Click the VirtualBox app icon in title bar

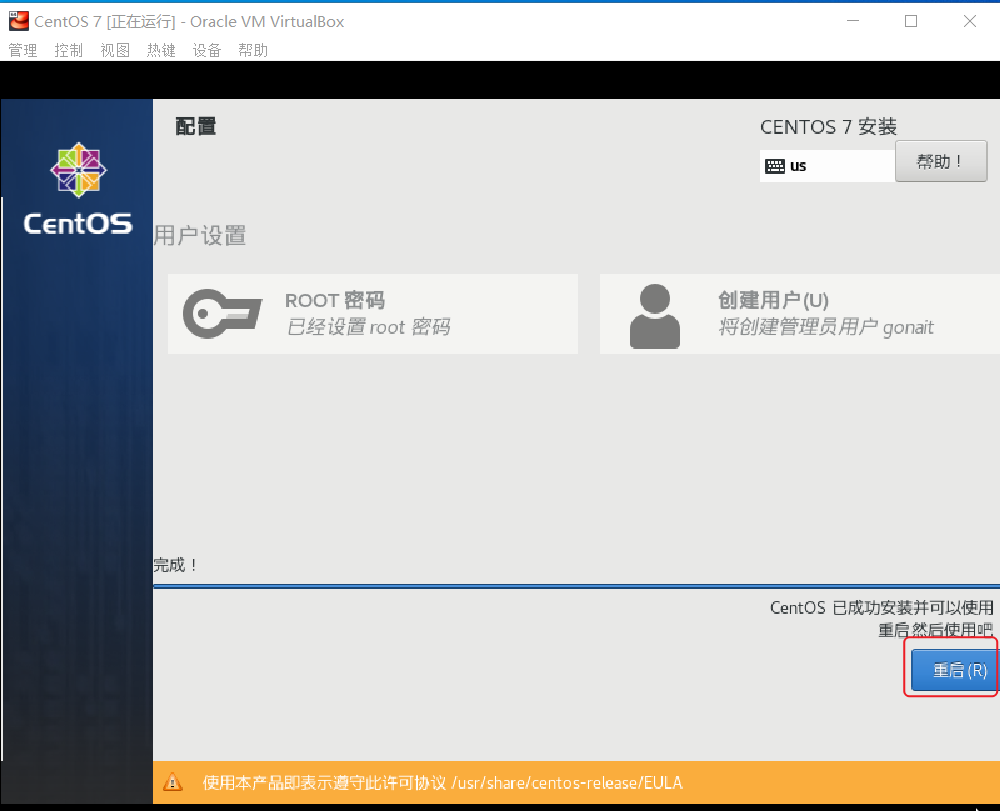[x=18, y=21]
